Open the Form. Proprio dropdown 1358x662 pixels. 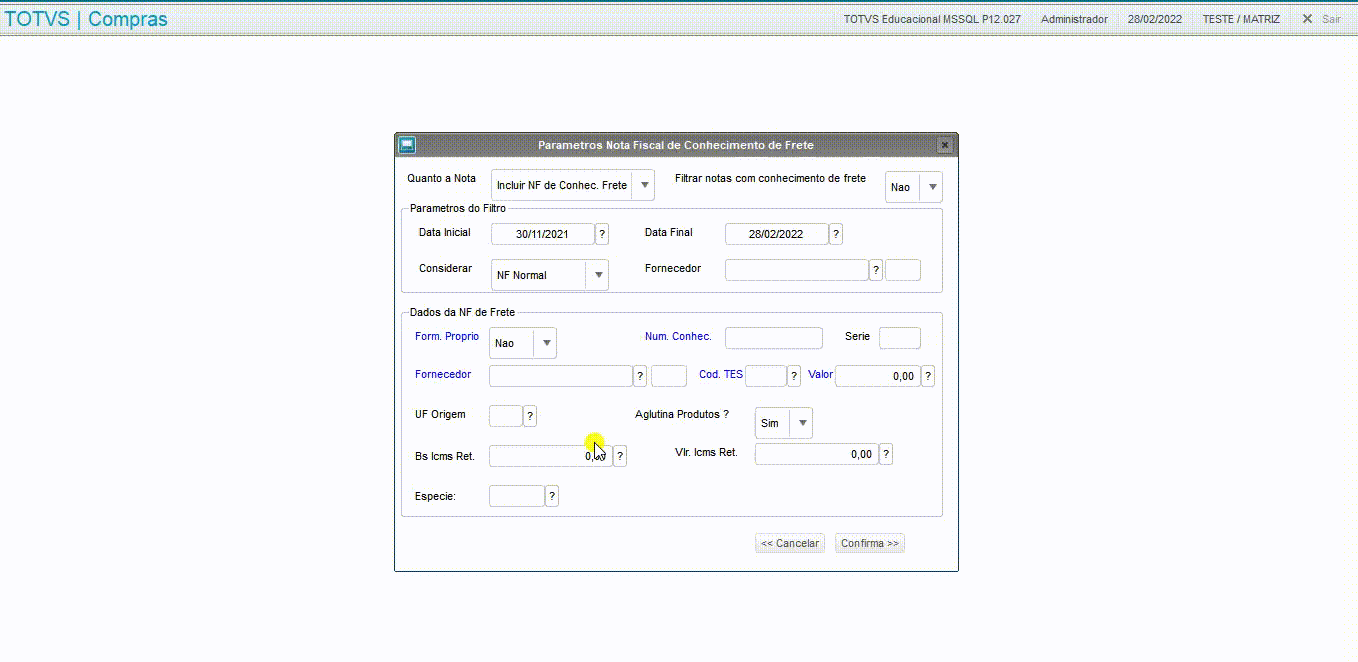[x=523, y=343]
